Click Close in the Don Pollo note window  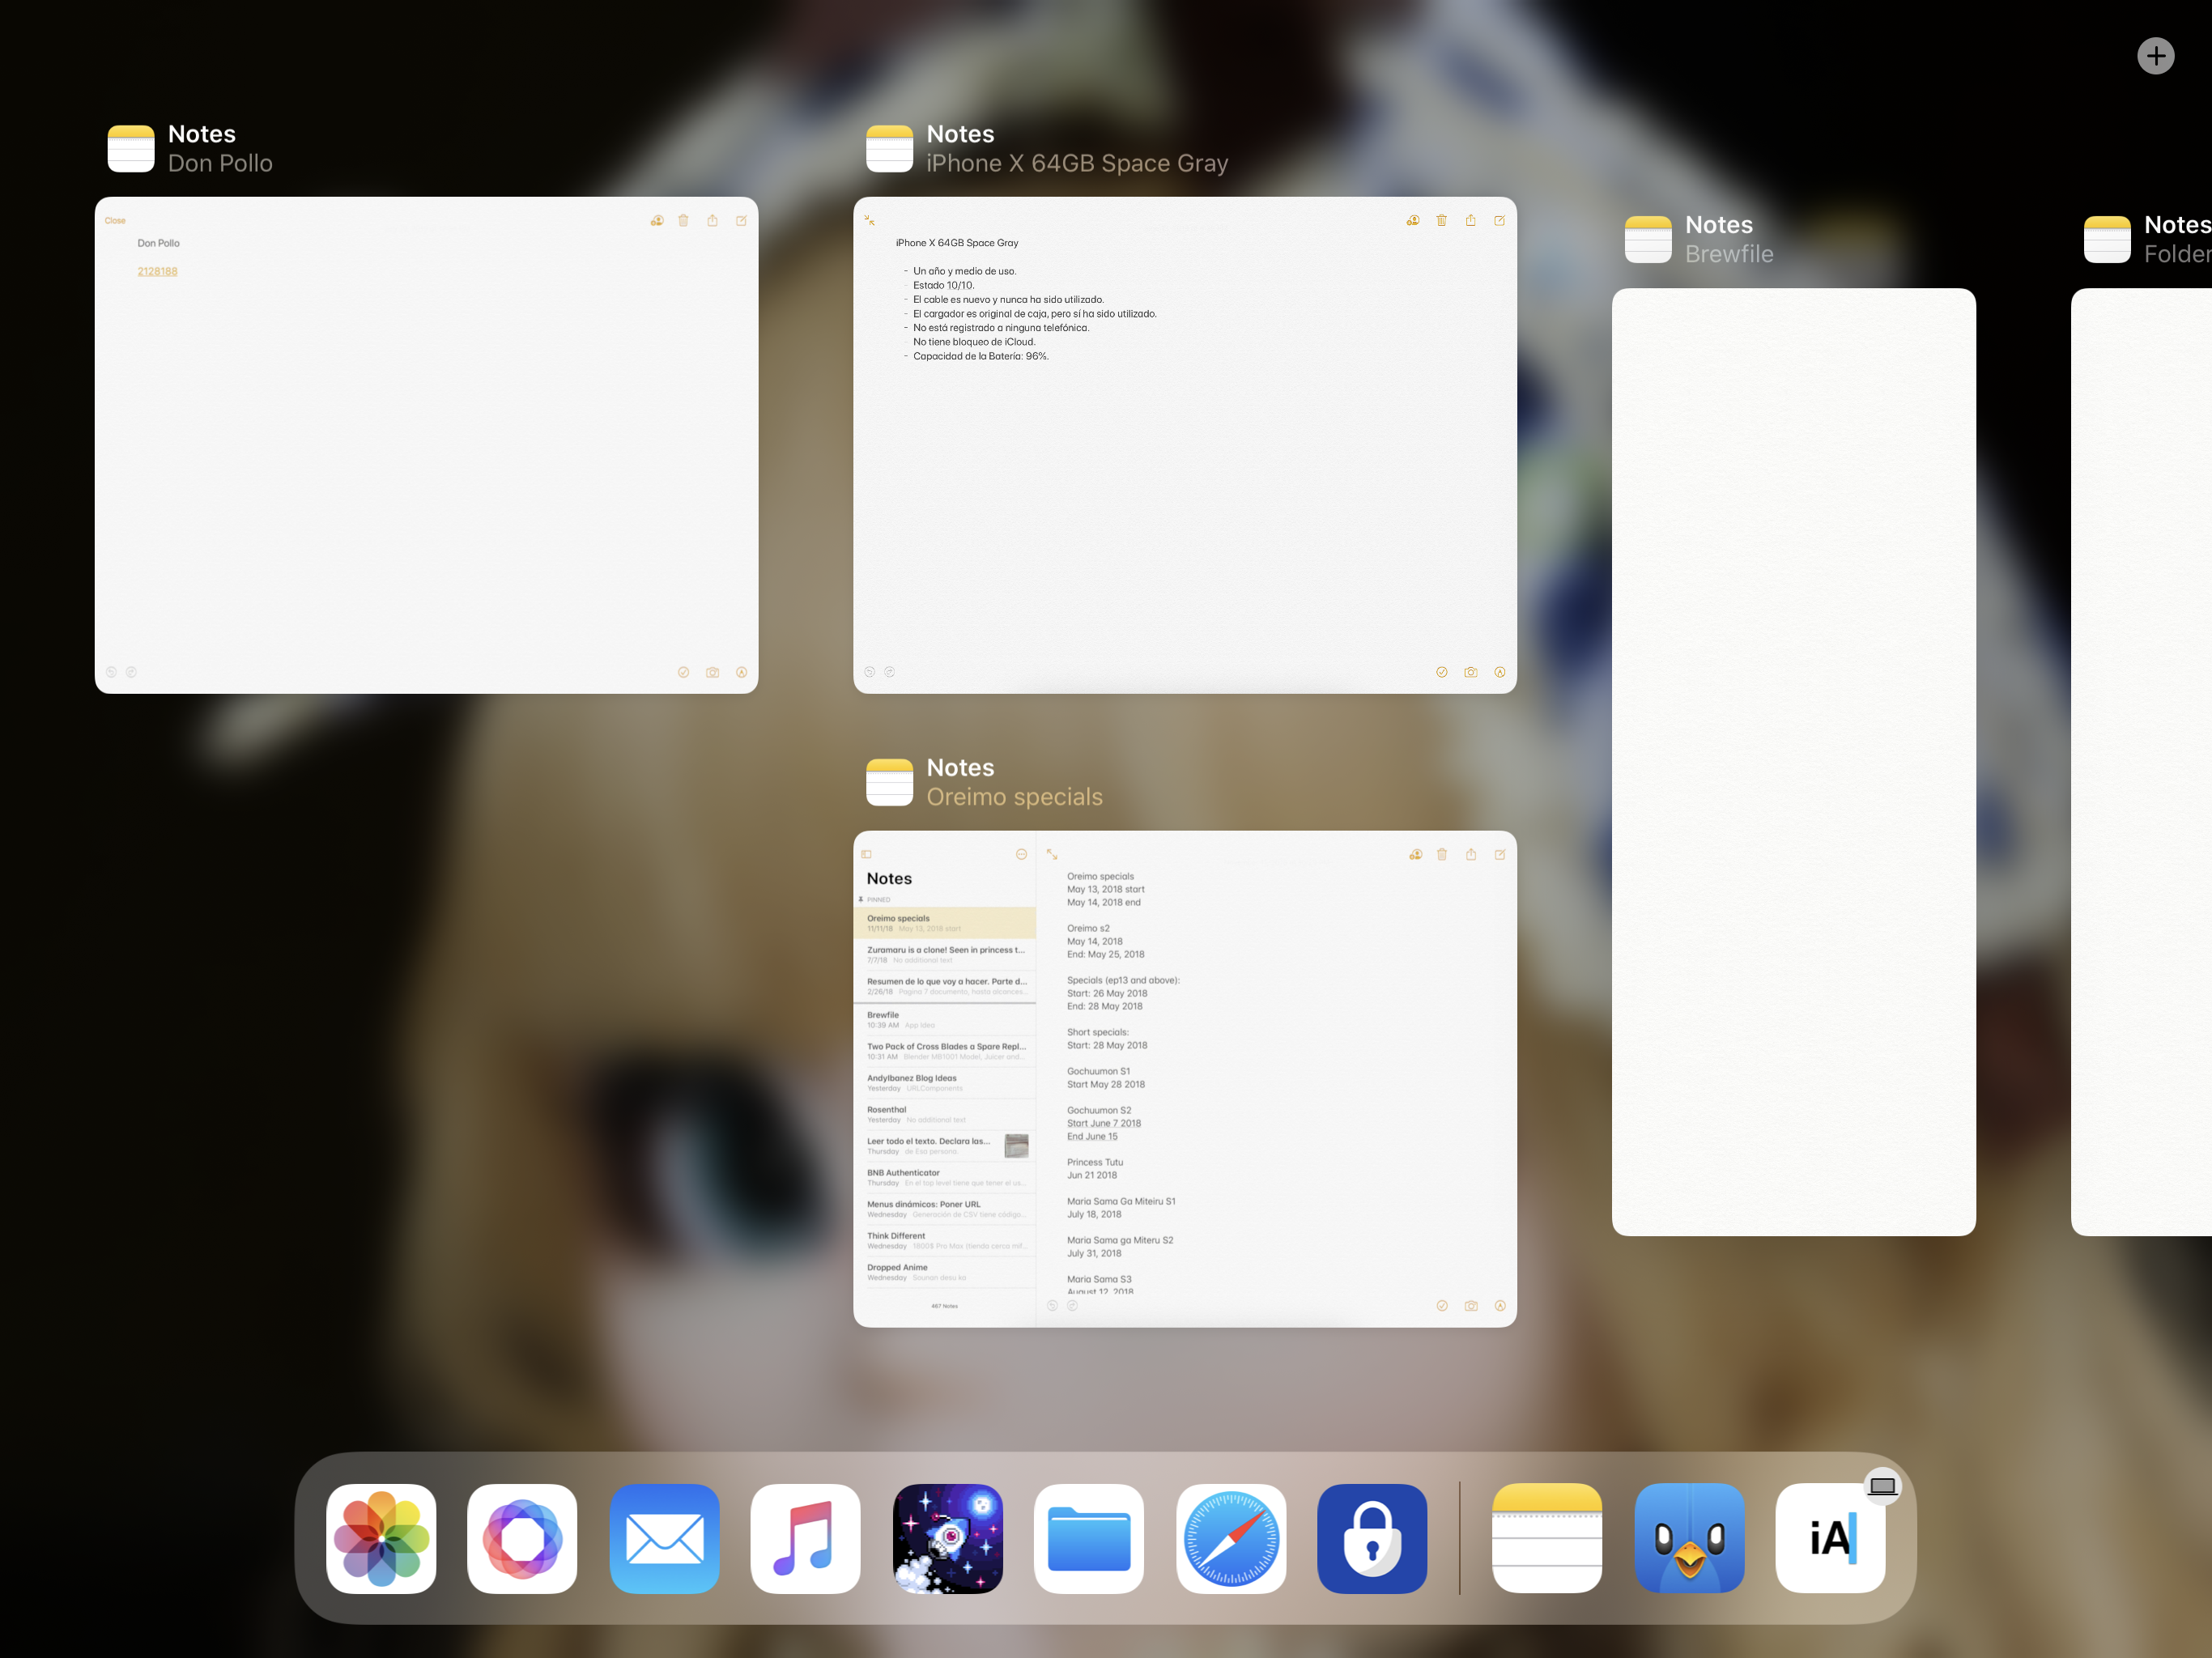tap(115, 221)
